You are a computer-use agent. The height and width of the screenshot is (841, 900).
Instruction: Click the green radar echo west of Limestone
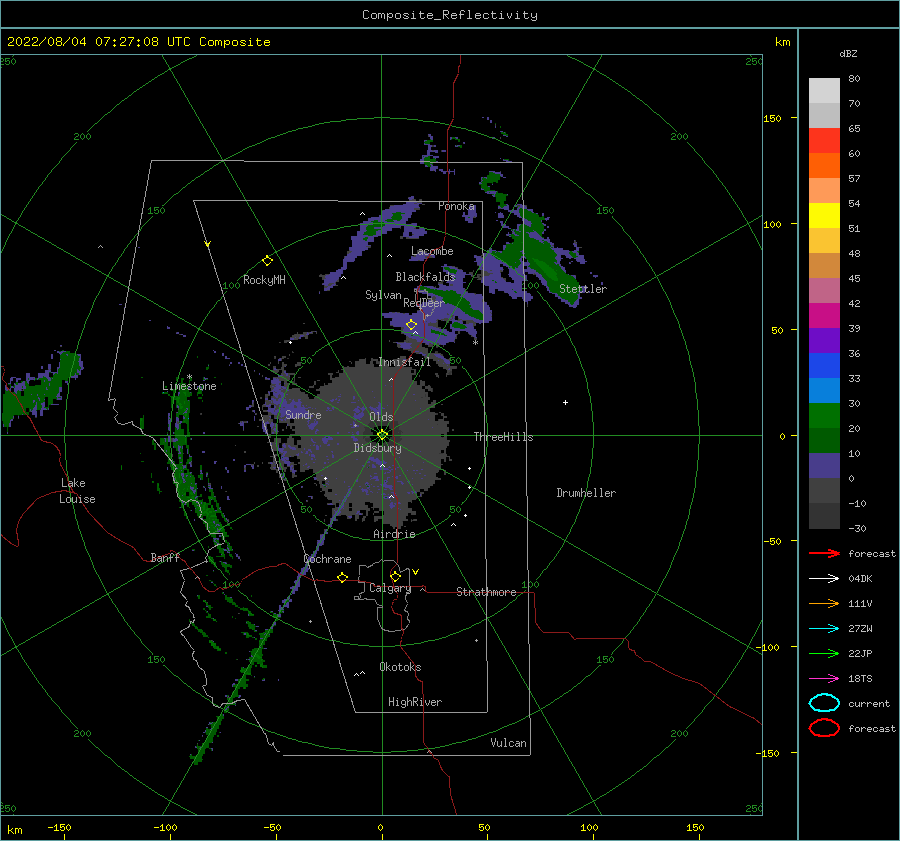pos(40,387)
